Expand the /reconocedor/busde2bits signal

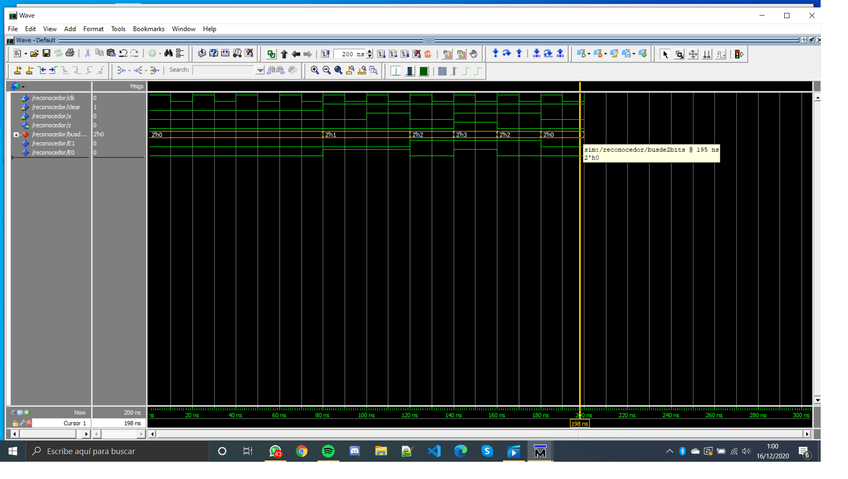click(16, 134)
